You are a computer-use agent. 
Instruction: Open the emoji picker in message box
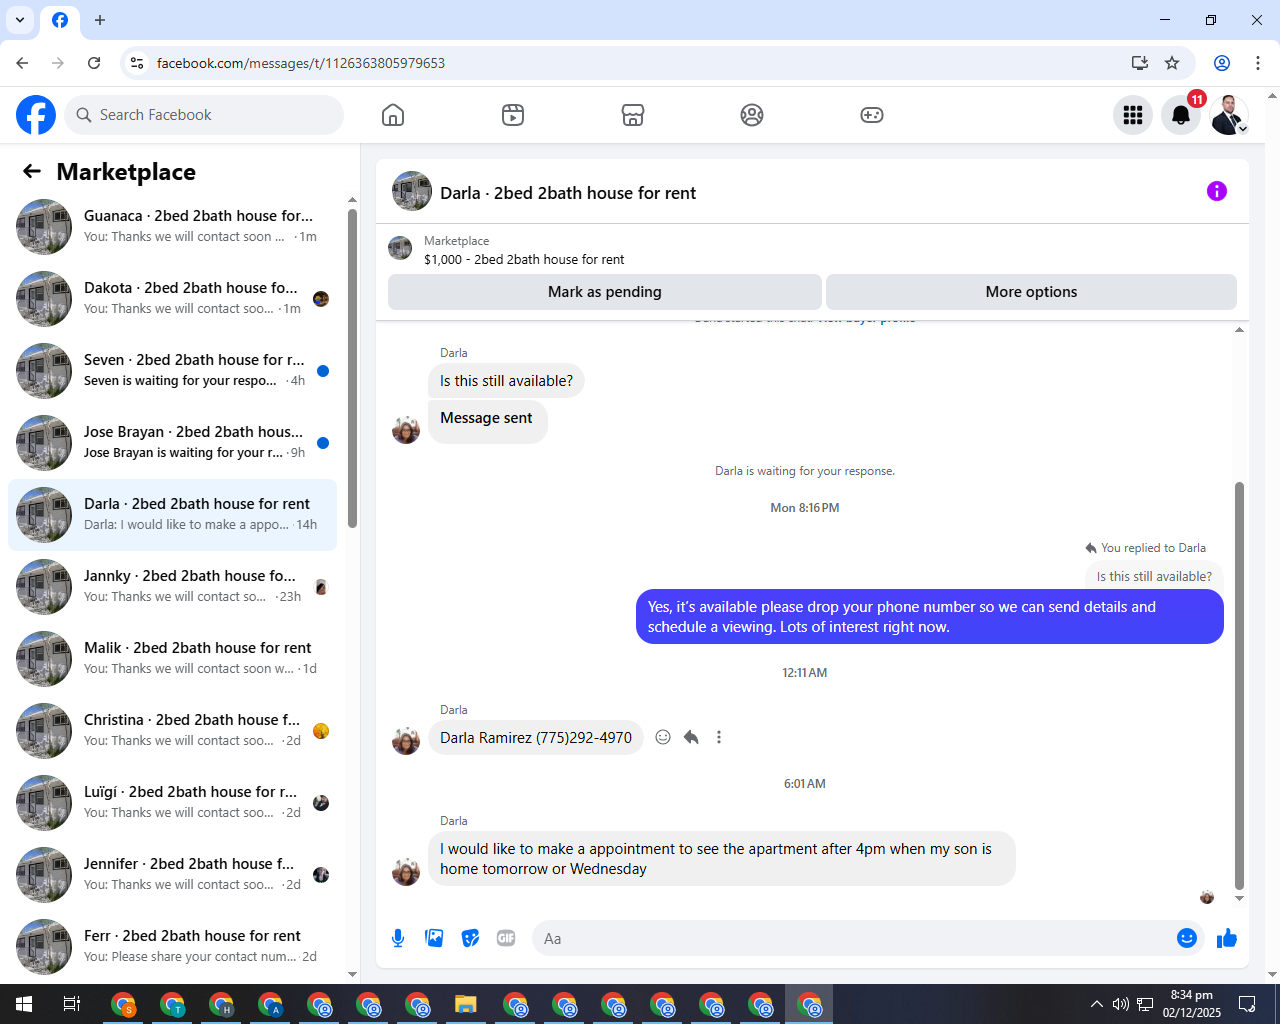pos(1187,938)
